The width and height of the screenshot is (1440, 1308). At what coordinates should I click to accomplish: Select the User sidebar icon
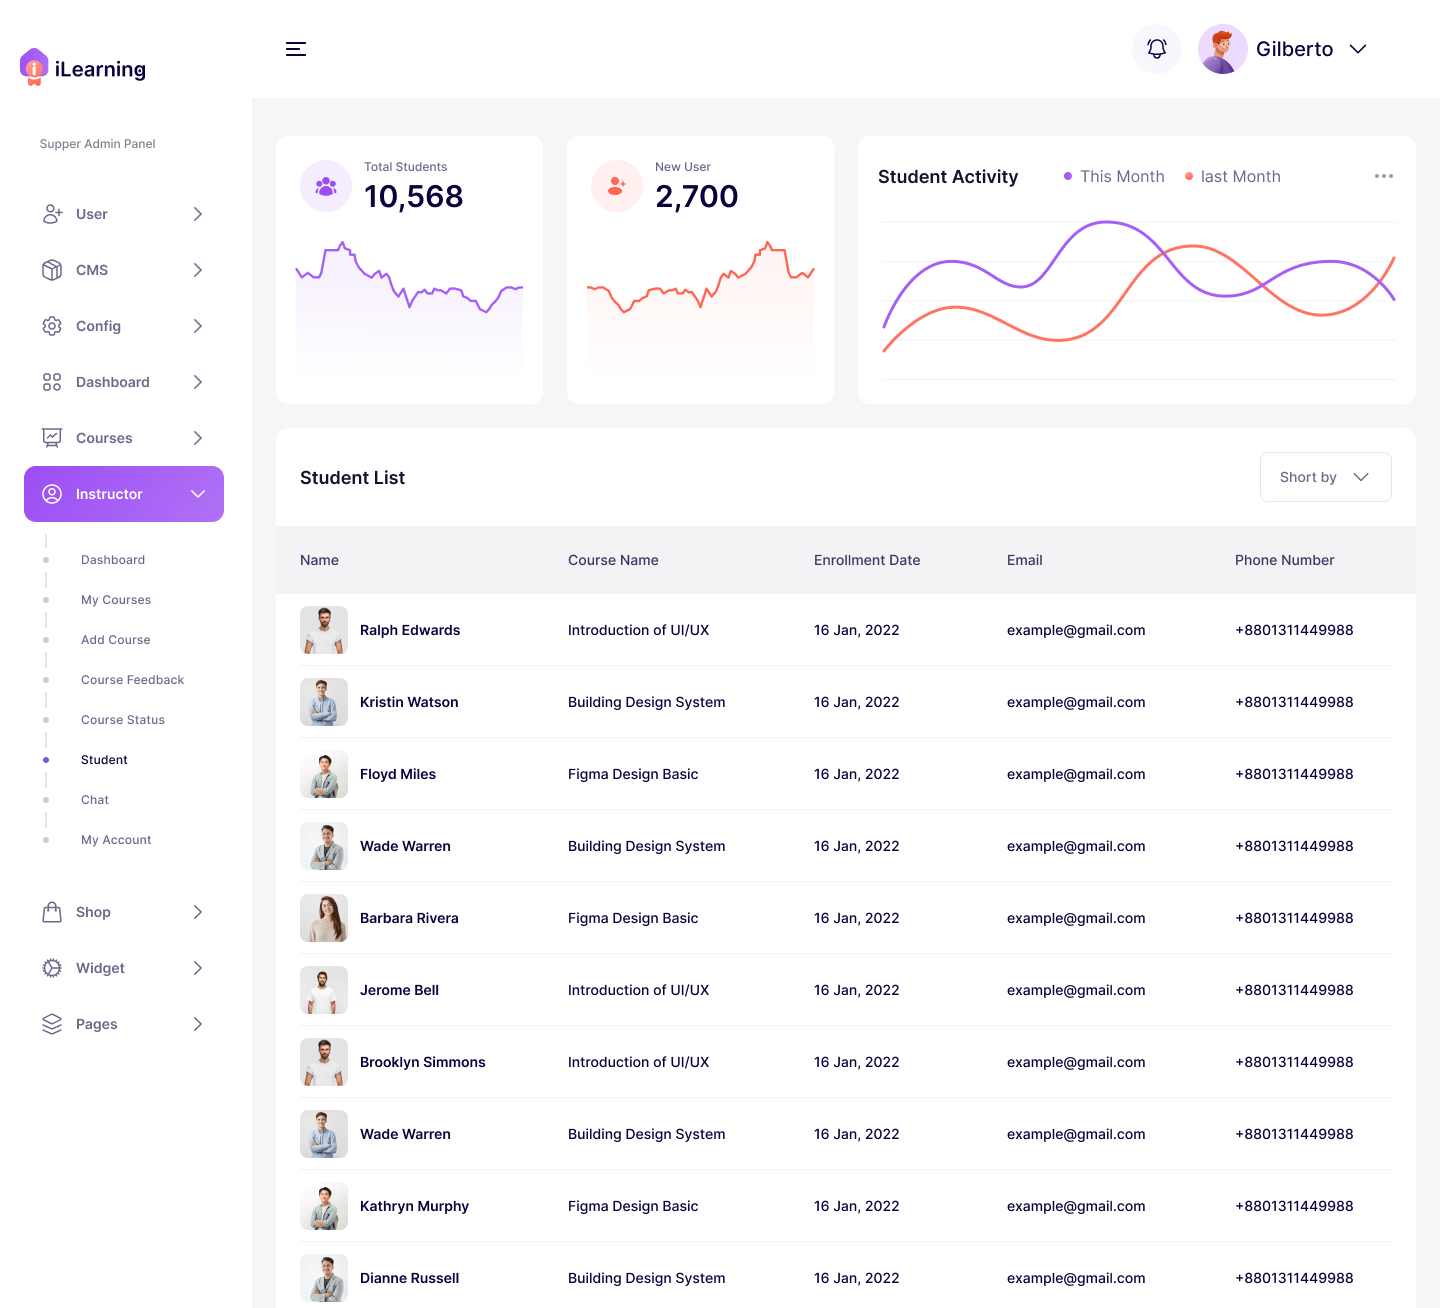pyautogui.click(x=52, y=213)
